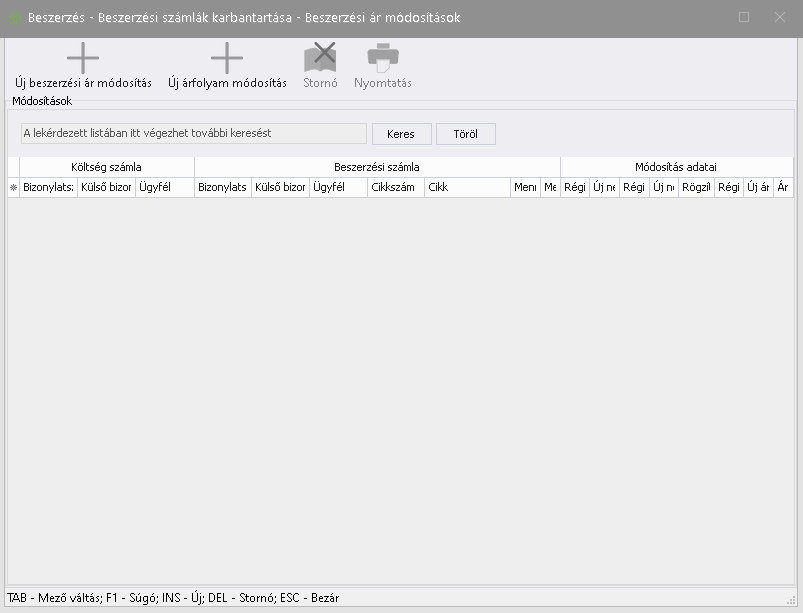The height and width of the screenshot is (613, 803).
Task: Select the Beszerzési számla column group header
Action: click(377, 167)
